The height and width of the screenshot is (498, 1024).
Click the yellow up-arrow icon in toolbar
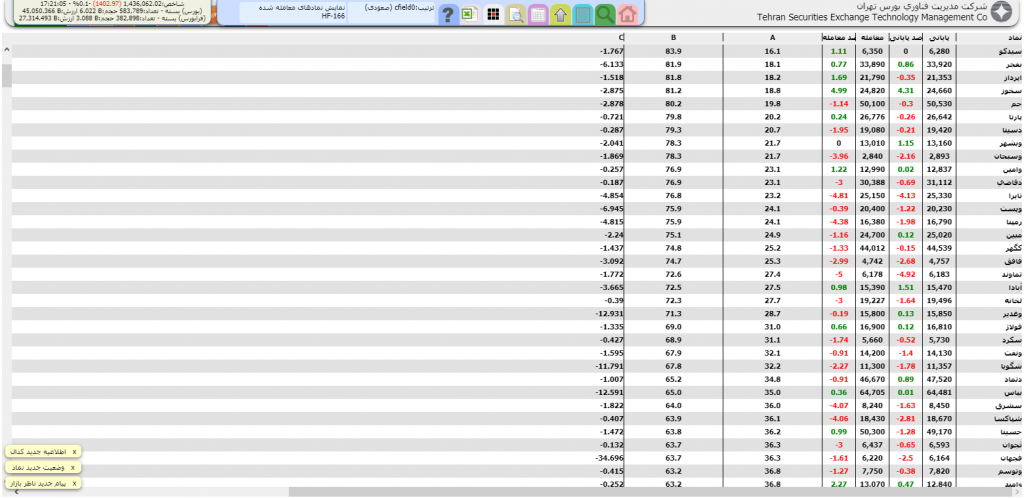(560, 14)
